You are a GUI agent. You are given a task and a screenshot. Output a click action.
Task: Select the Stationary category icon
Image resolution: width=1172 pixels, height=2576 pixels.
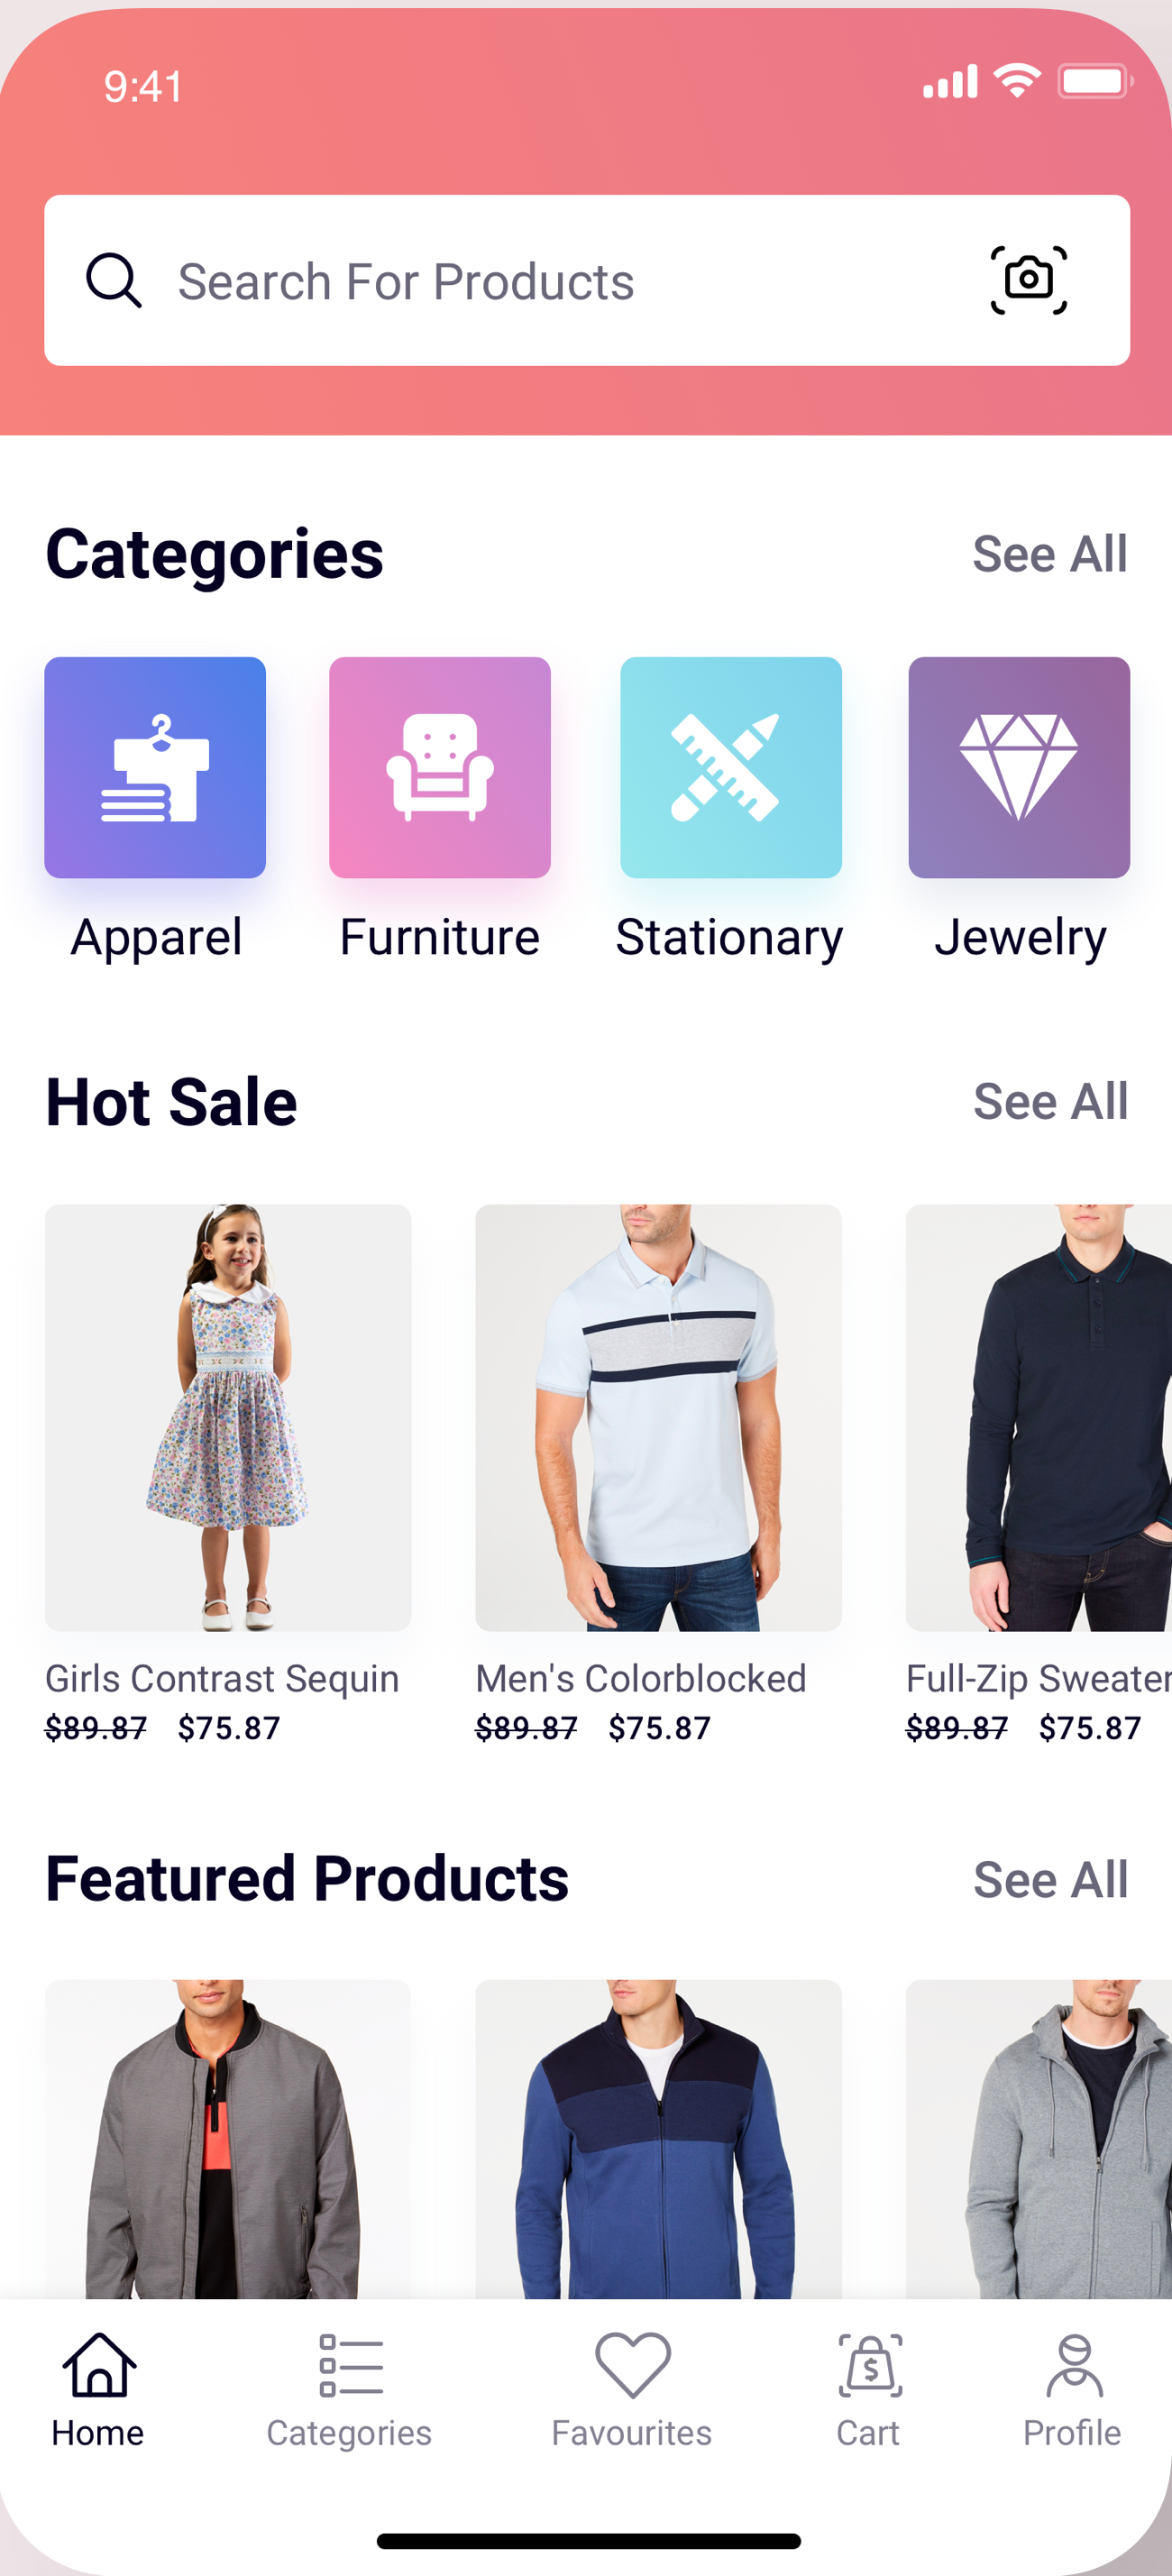click(731, 767)
